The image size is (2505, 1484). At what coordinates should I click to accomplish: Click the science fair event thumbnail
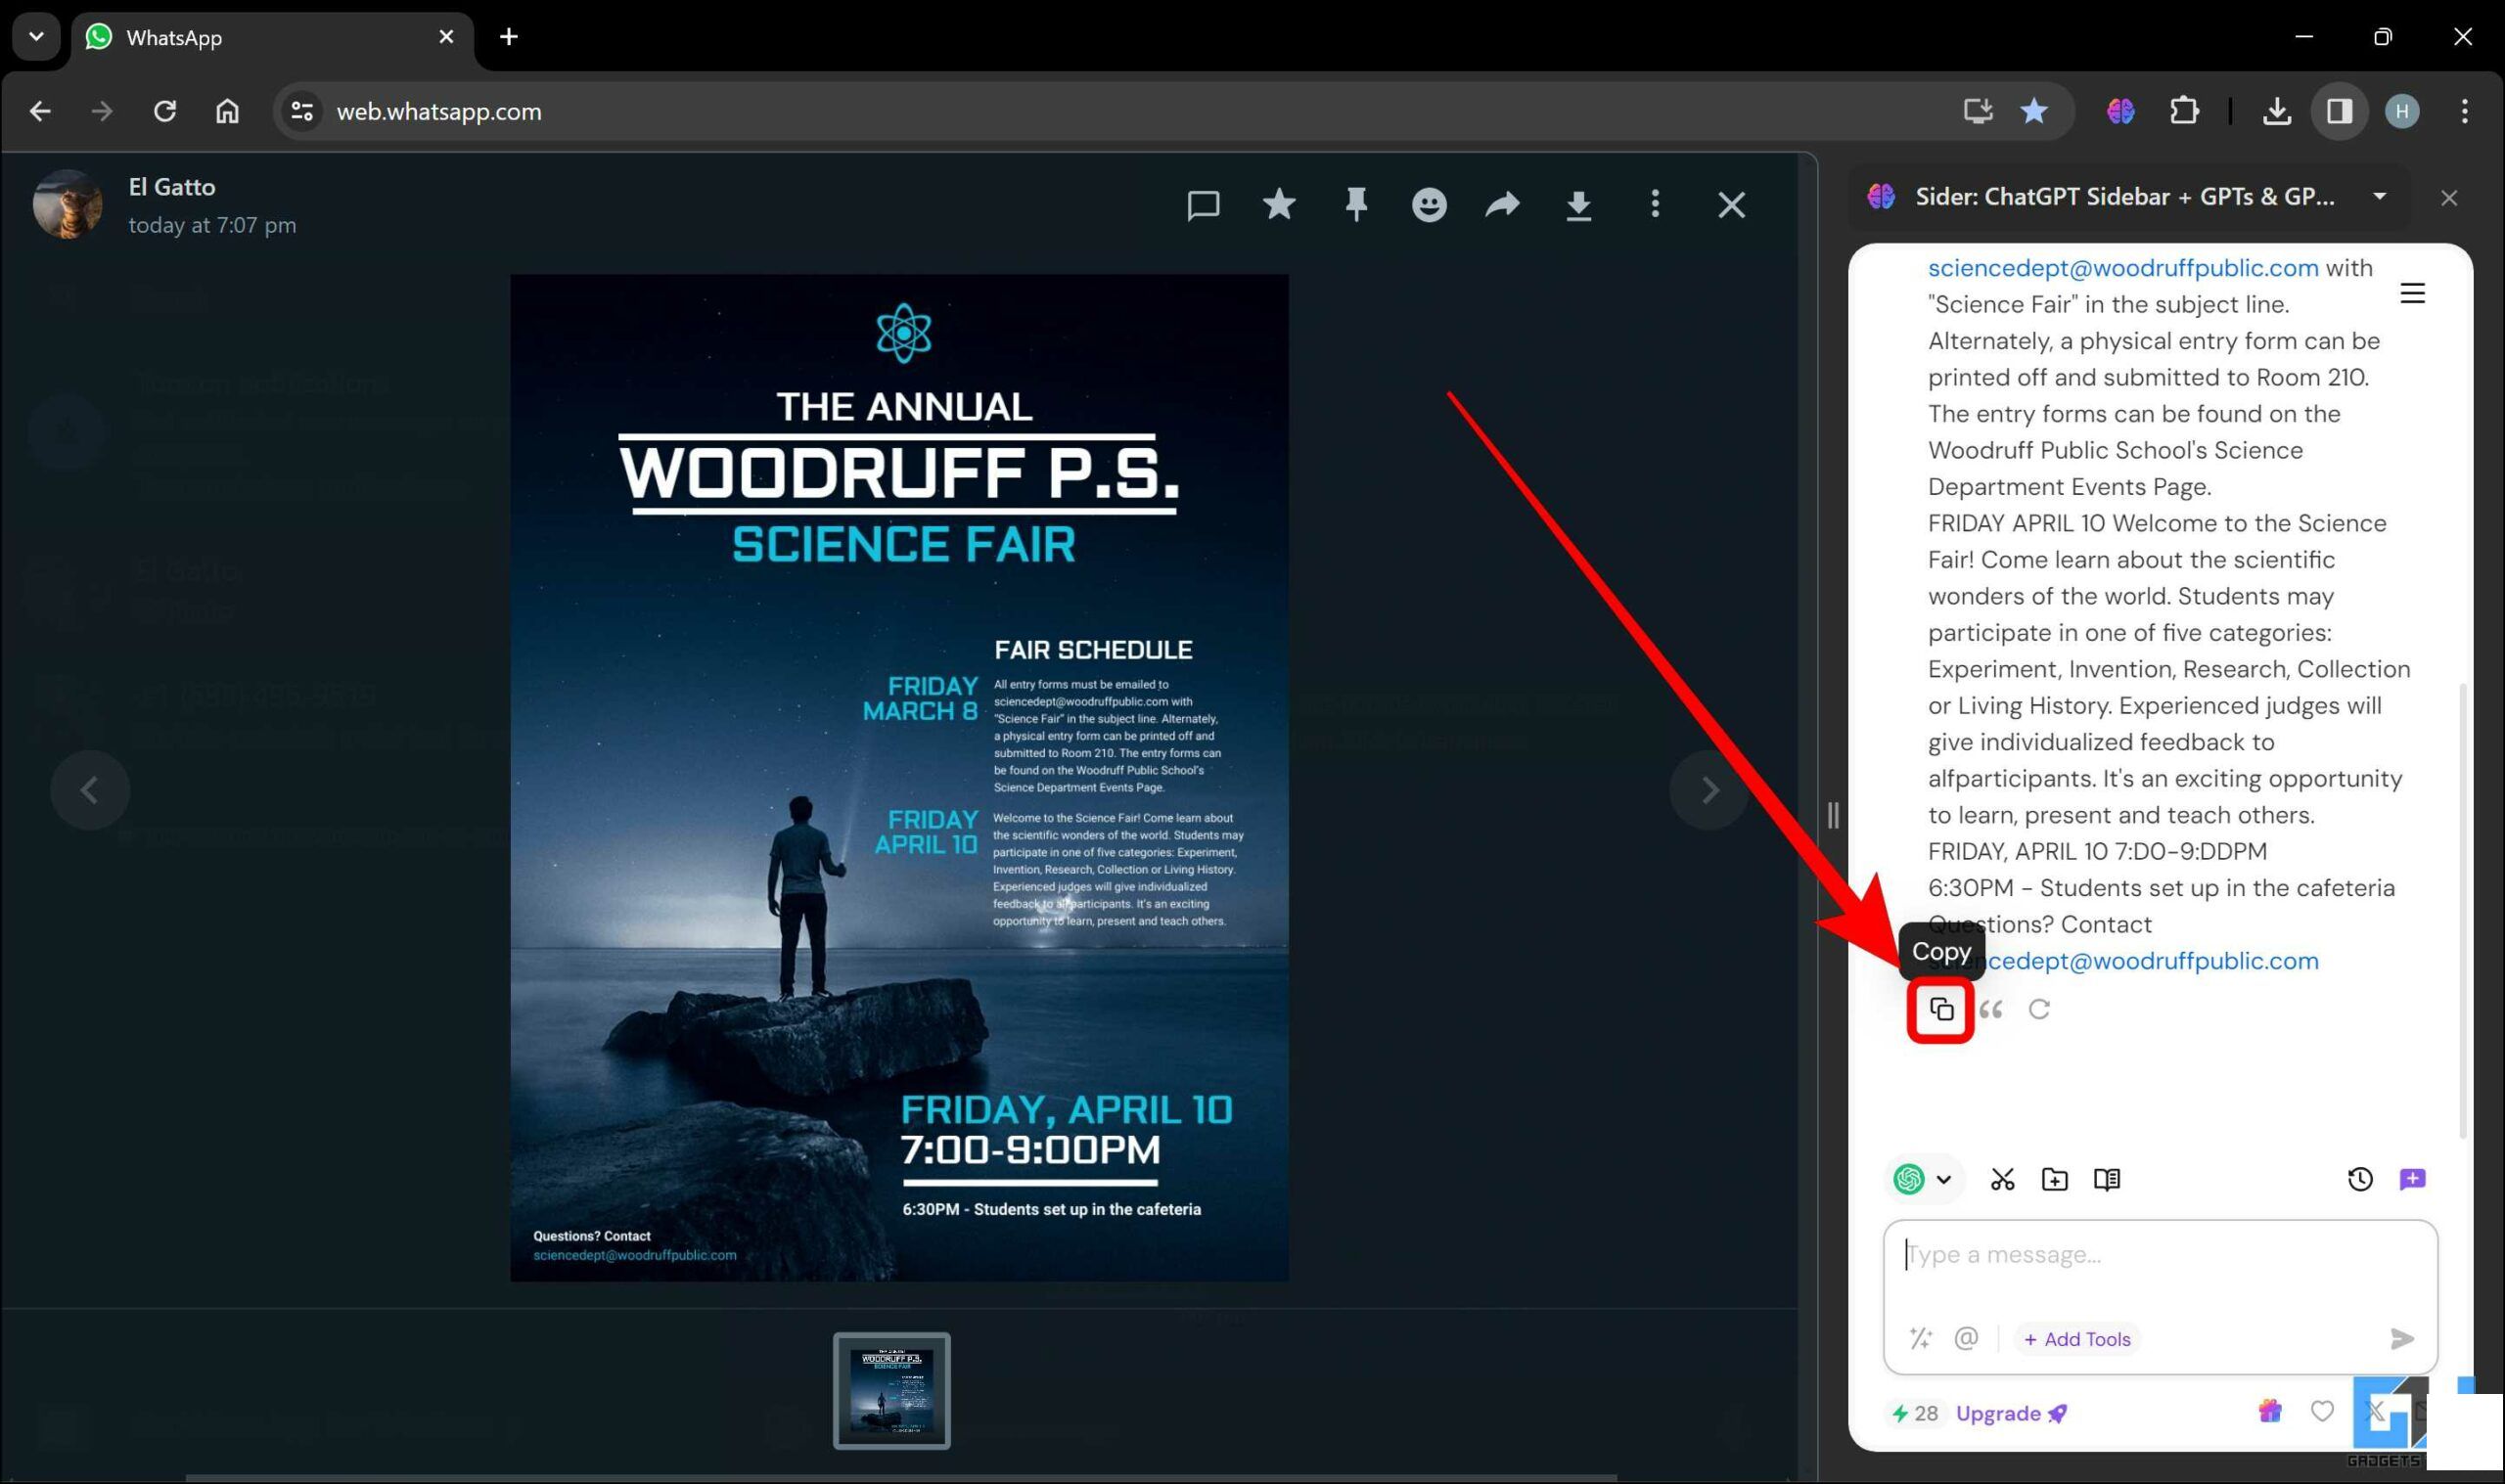(894, 1388)
